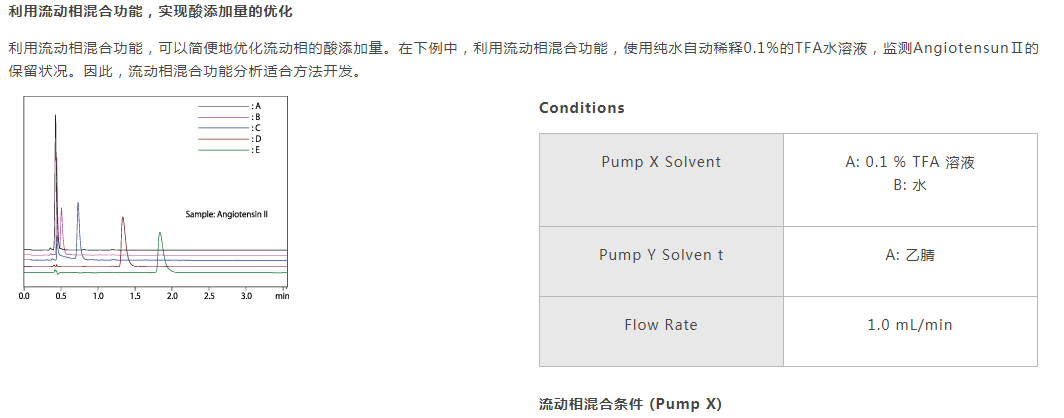
Task: Click the green peak near 1.8 min
Action: tap(160, 250)
